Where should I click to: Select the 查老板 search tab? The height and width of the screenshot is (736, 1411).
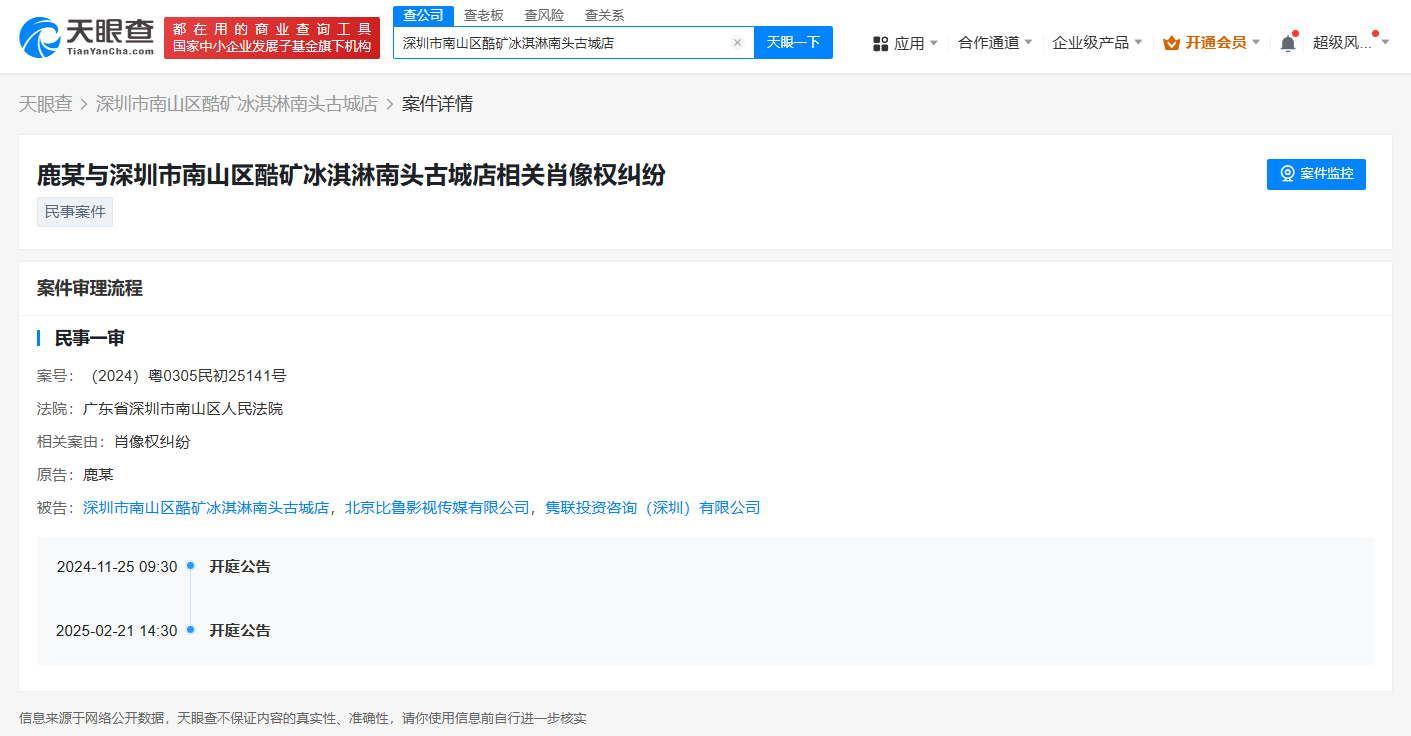pyautogui.click(x=484, y=15)
